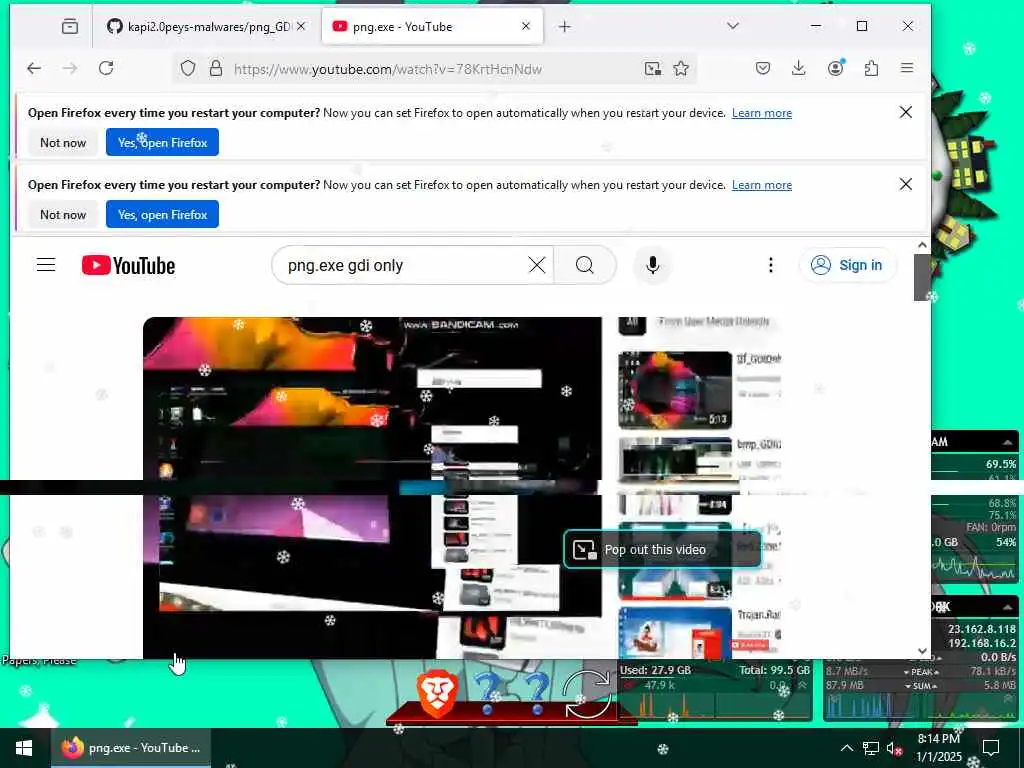This screenshot has width=1024, height=768.
Task: Open the Firefox application hamburger menu
Action: tap(907, 68)
